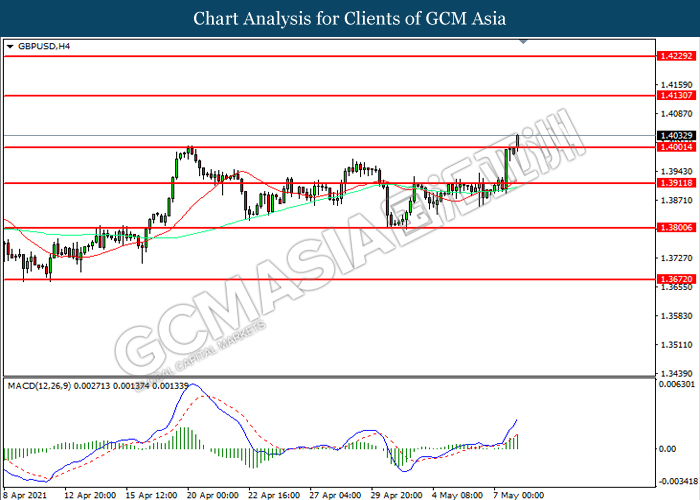Screen dimensions: 700x500
Task: Click the MACD scale value 0.00
Action: pyautogui.click(x=667, y=449)
